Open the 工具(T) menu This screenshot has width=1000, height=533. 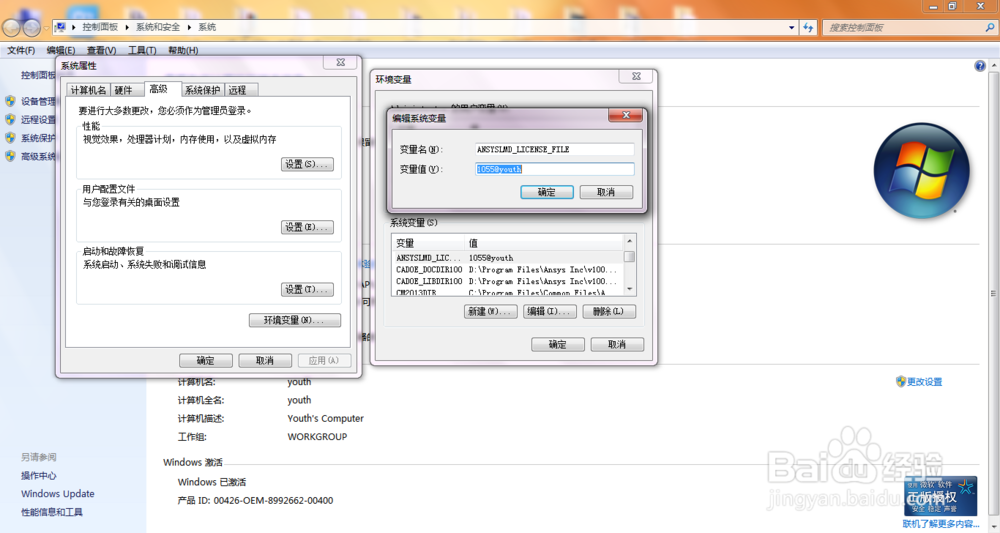pos(142,50)
